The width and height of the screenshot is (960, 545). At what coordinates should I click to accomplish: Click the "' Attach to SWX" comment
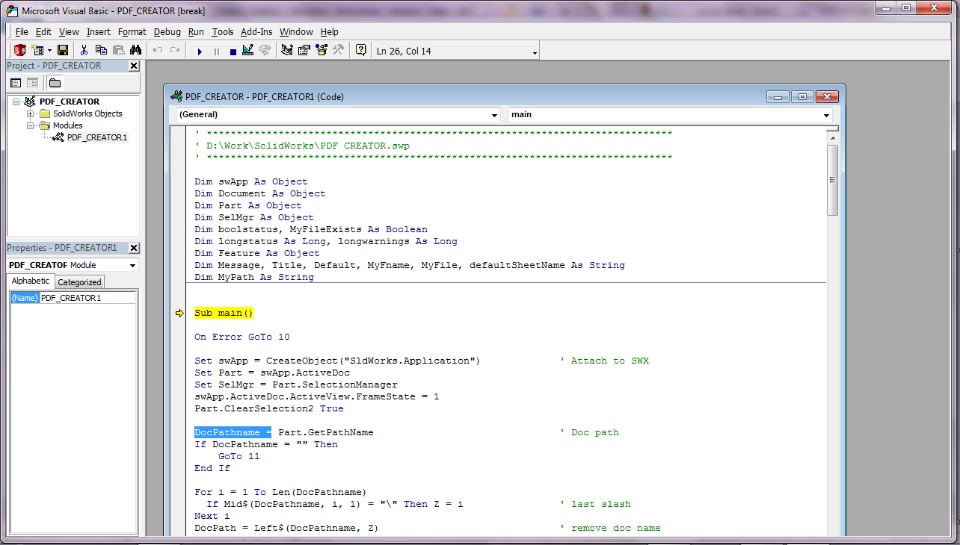(x=604, y=361)
